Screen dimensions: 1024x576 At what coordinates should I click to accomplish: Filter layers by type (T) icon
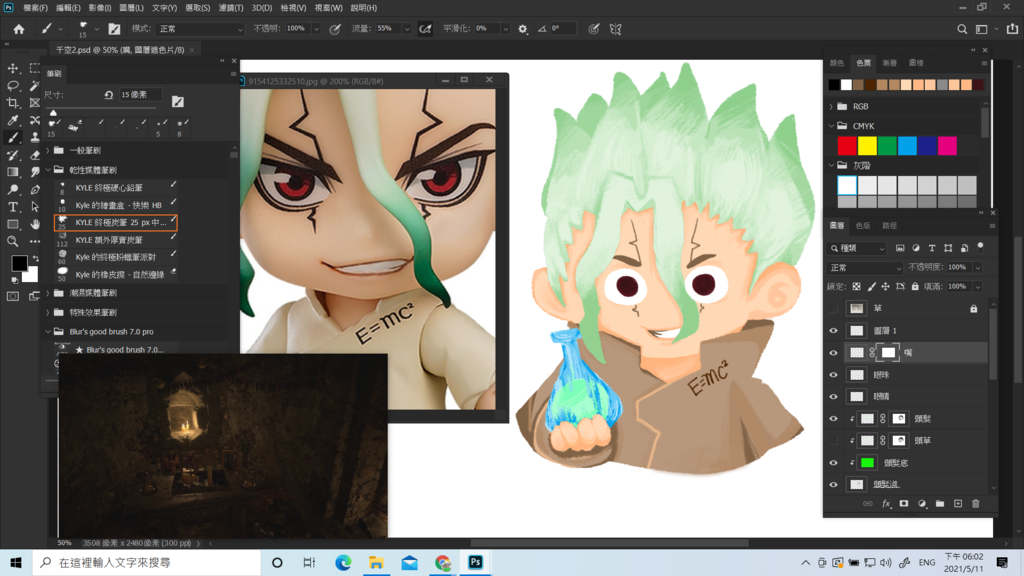pos(932,248)
